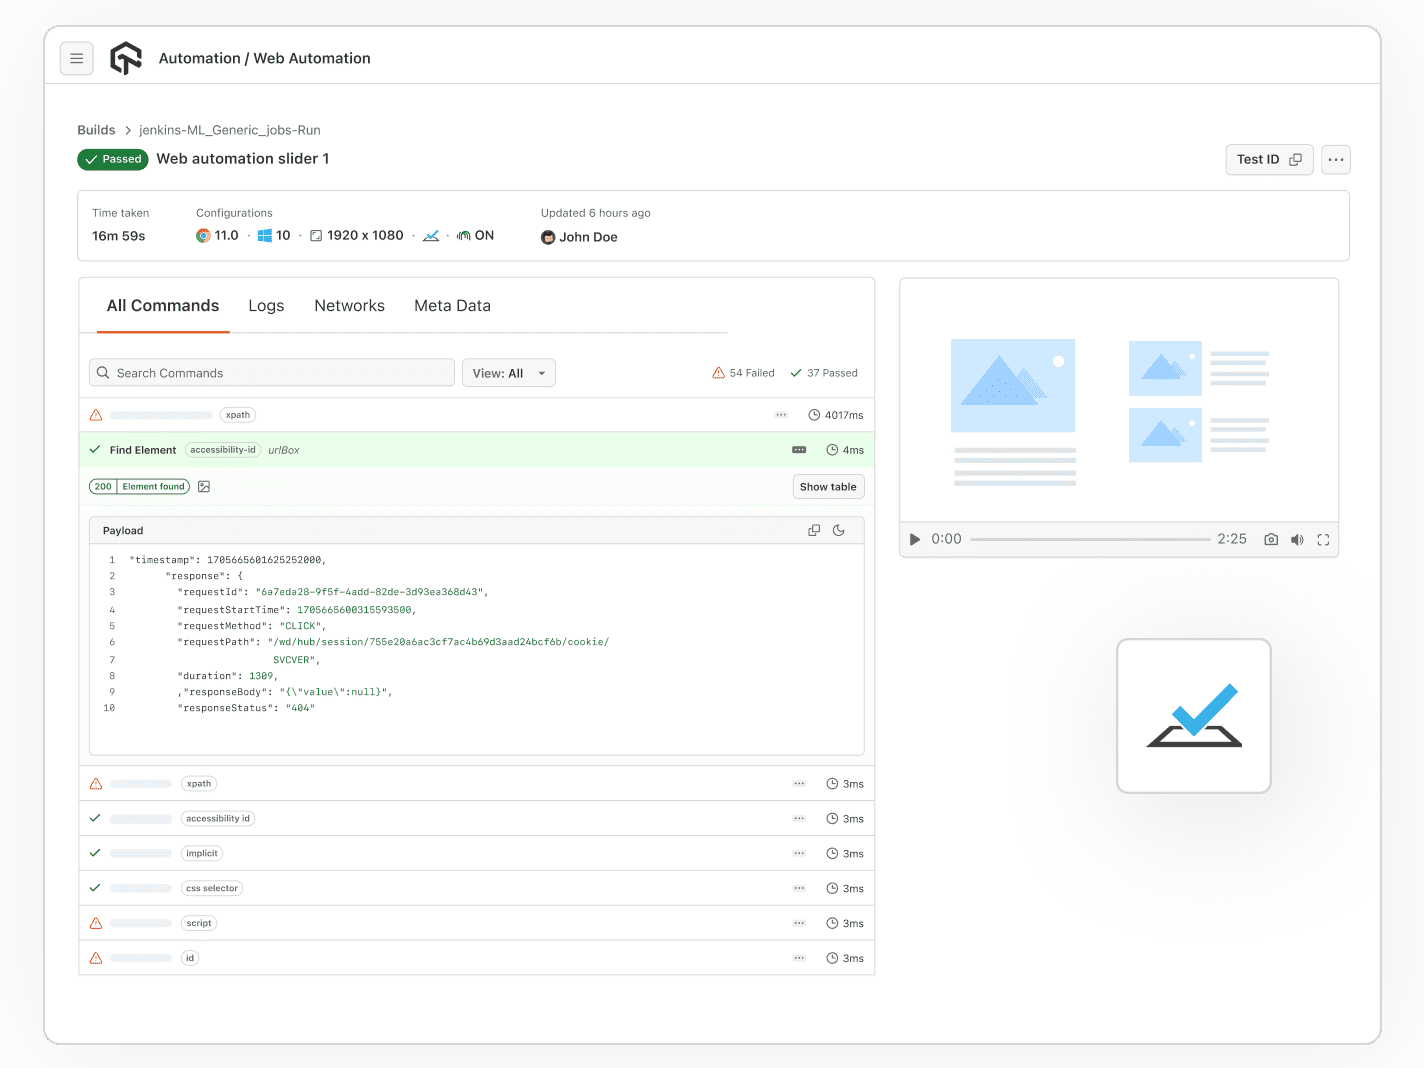Open the Meta Data tab

[452, 306]
